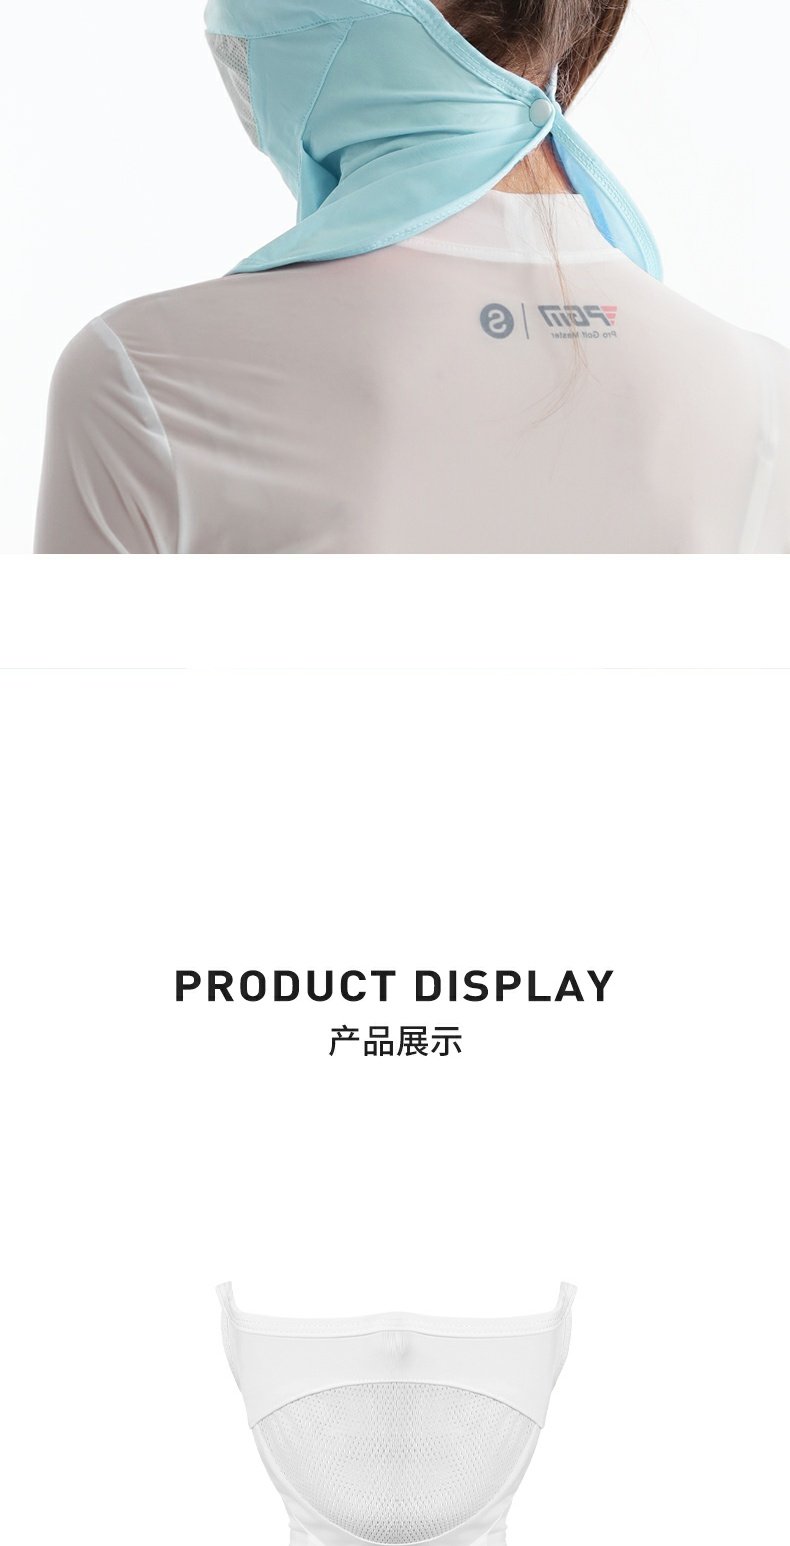
Task: Click the left strap of white mask
Action: pyautogui.click(x=225, y=1298)
